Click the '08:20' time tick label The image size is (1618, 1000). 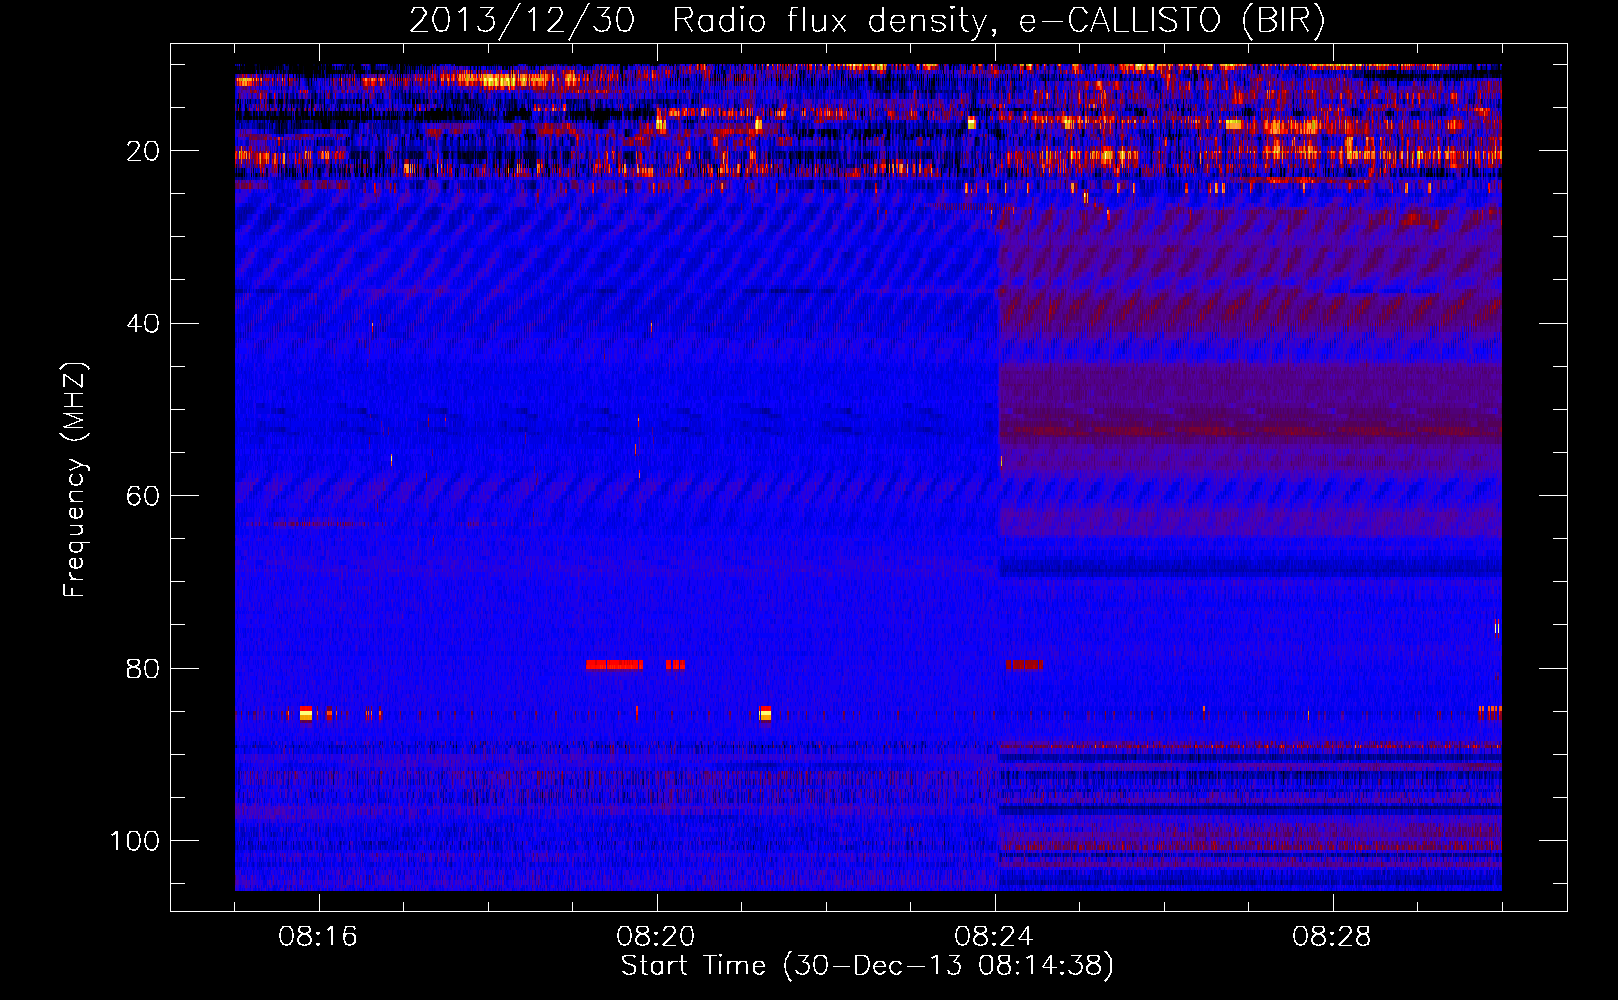(656, 937)
